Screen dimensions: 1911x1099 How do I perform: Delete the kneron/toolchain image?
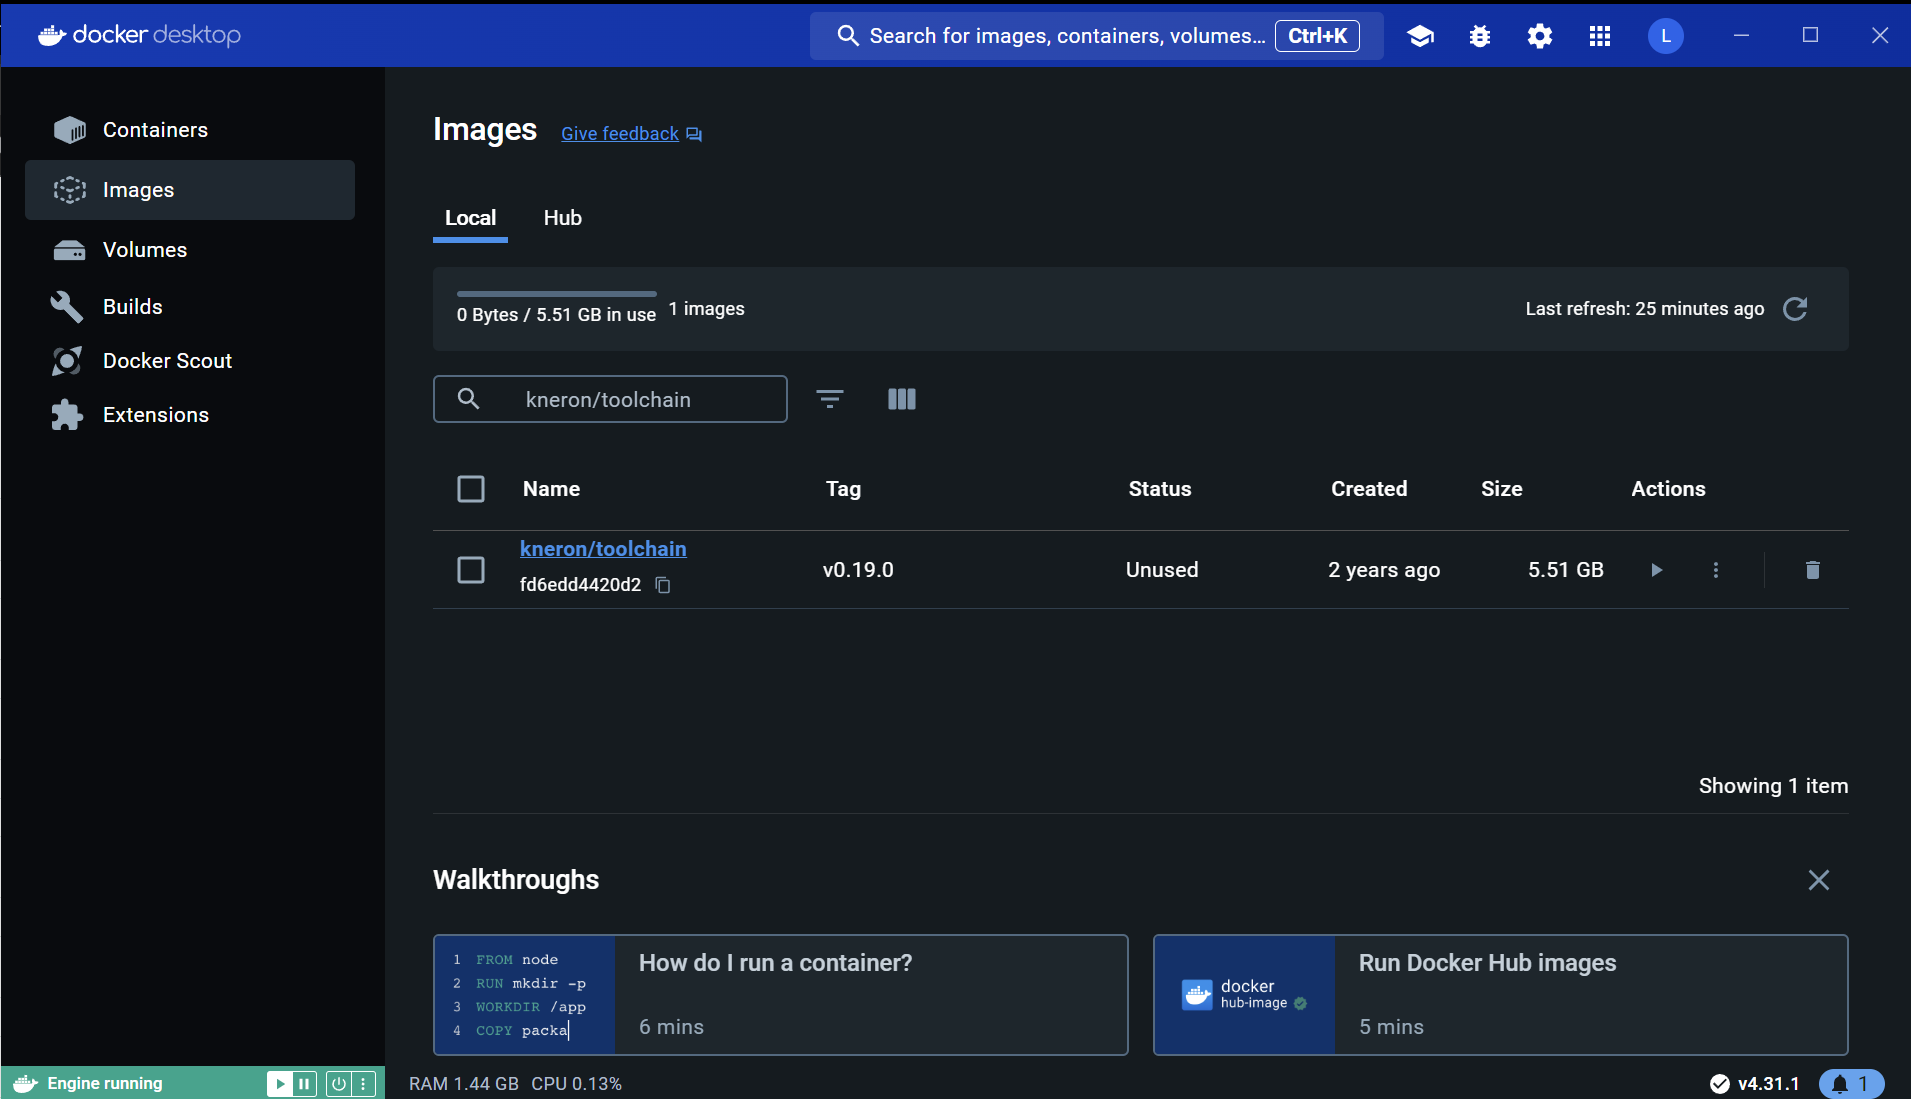click(x=1813, y=570)
